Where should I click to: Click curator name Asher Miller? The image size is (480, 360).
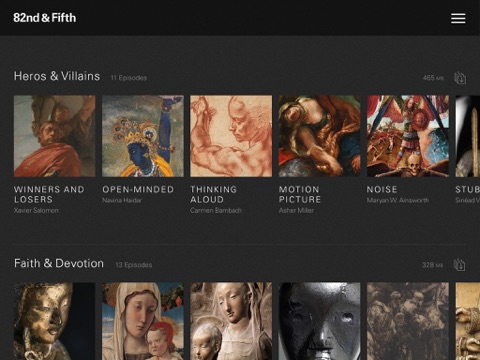tap(296, 210)
